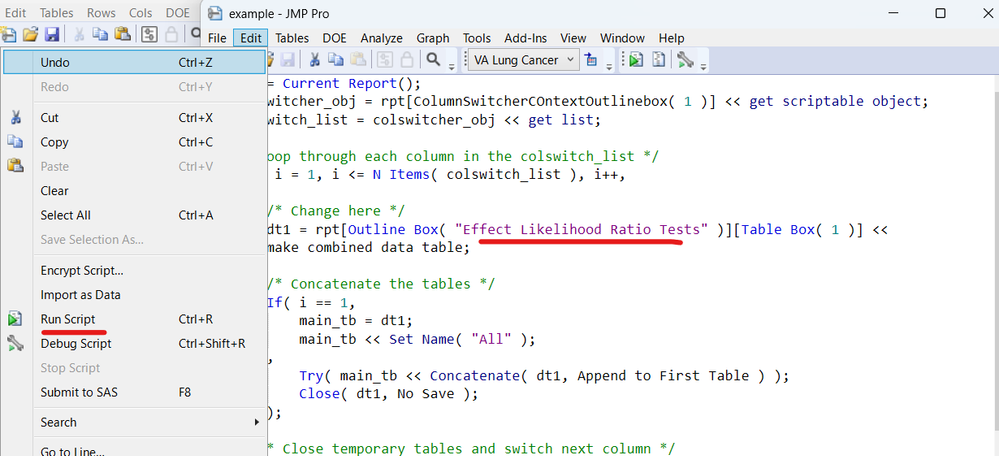This screenshot has height=456, width=999.
Task: Open DOE menu in background window
Action: (178, 13)
